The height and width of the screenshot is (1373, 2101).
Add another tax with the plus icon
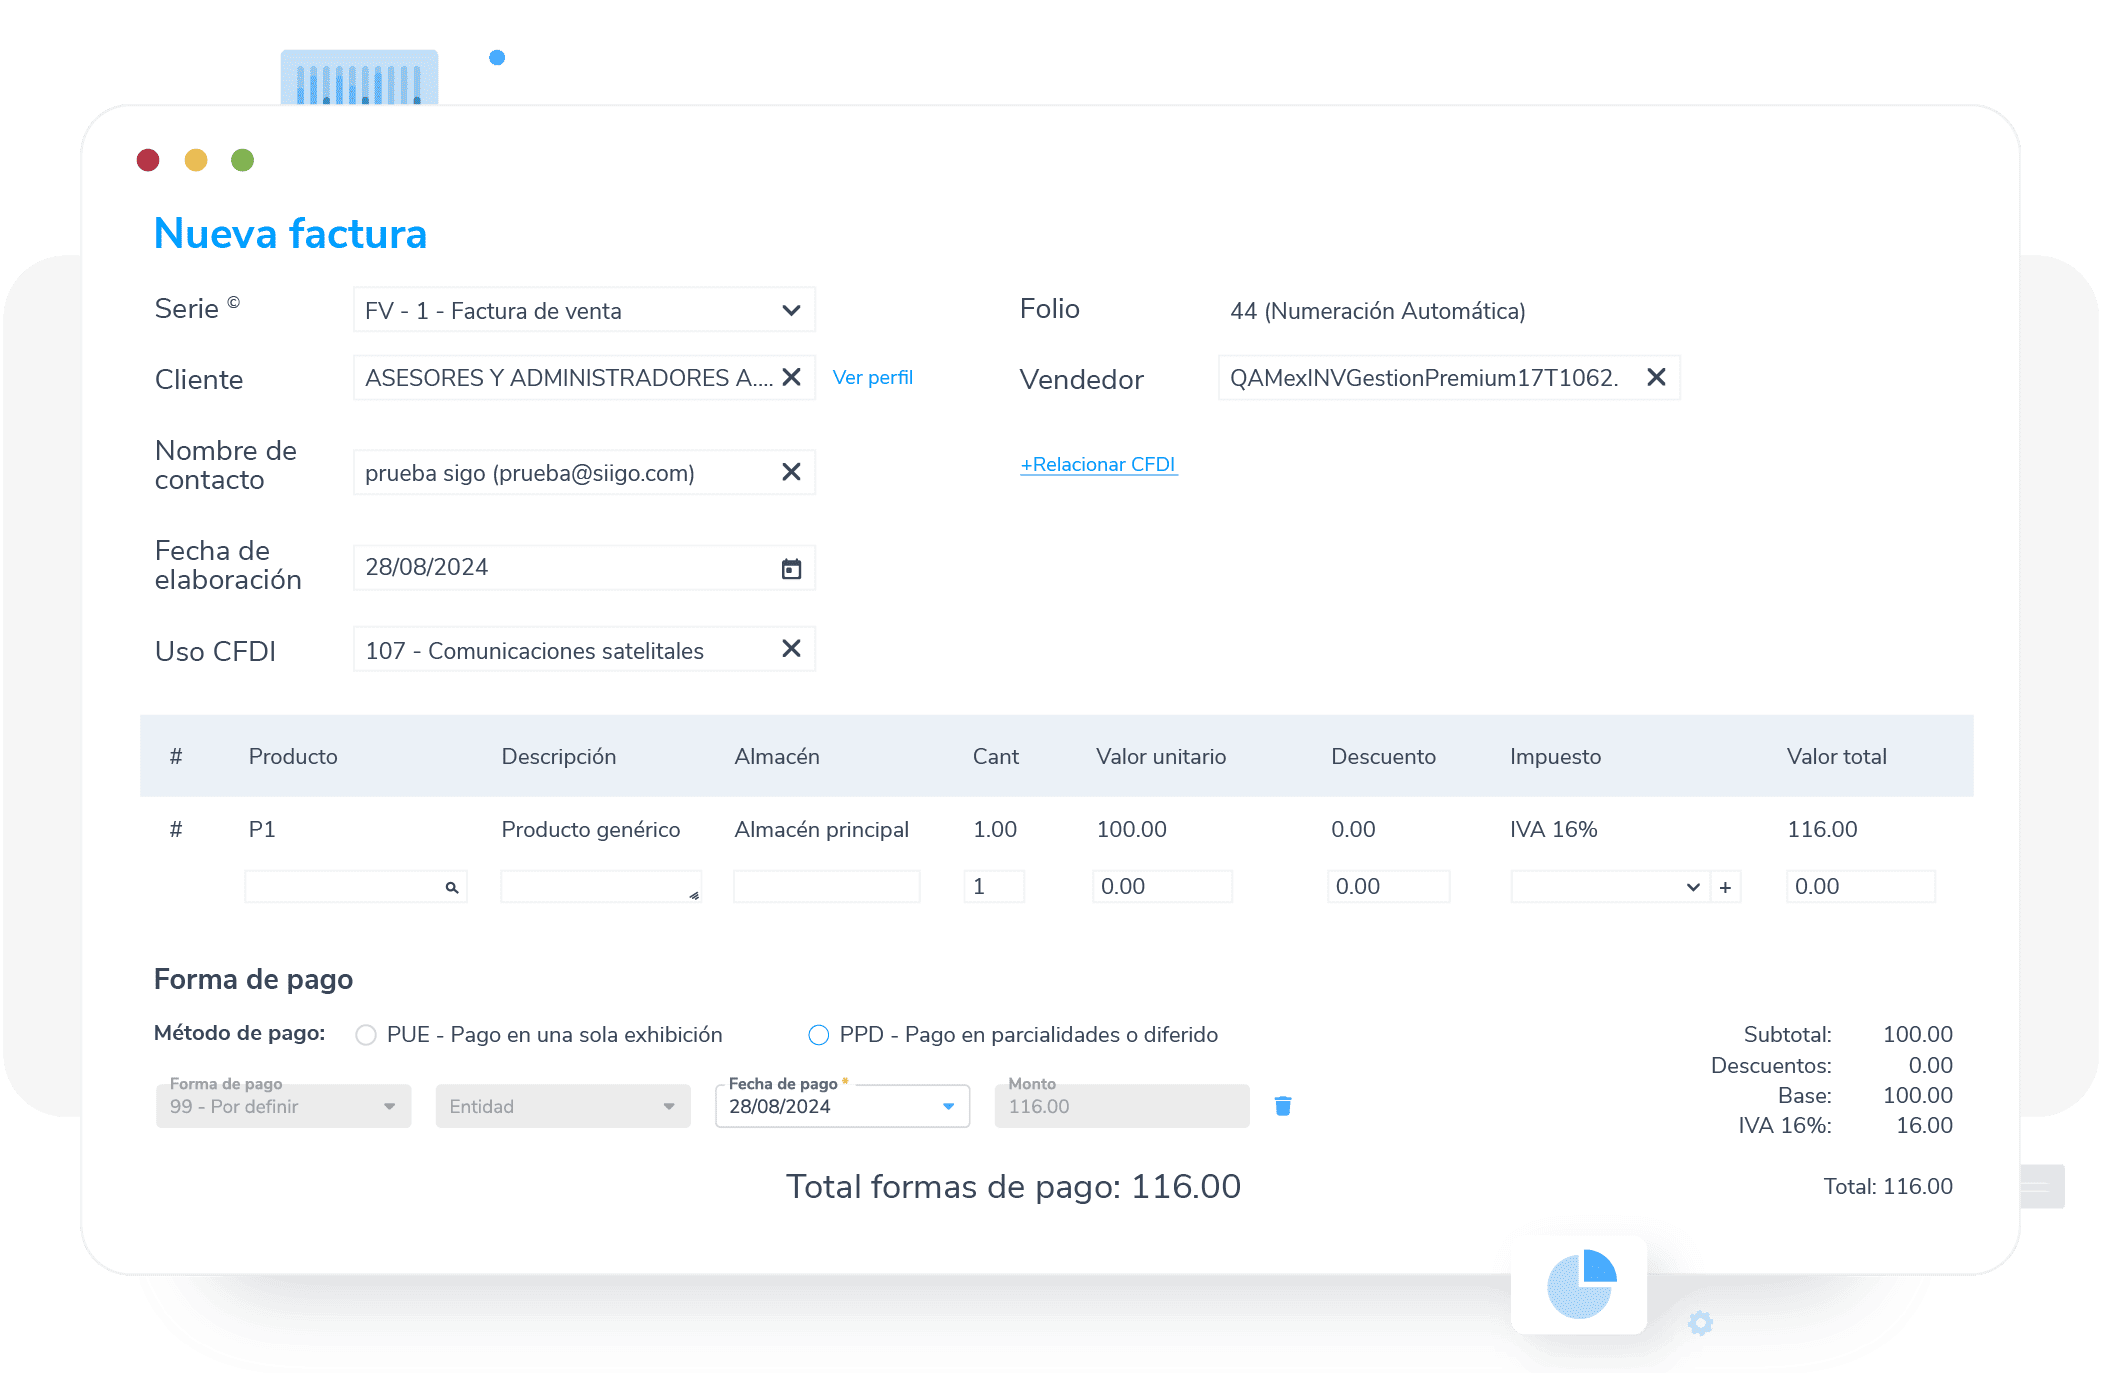pos(1725,887)
